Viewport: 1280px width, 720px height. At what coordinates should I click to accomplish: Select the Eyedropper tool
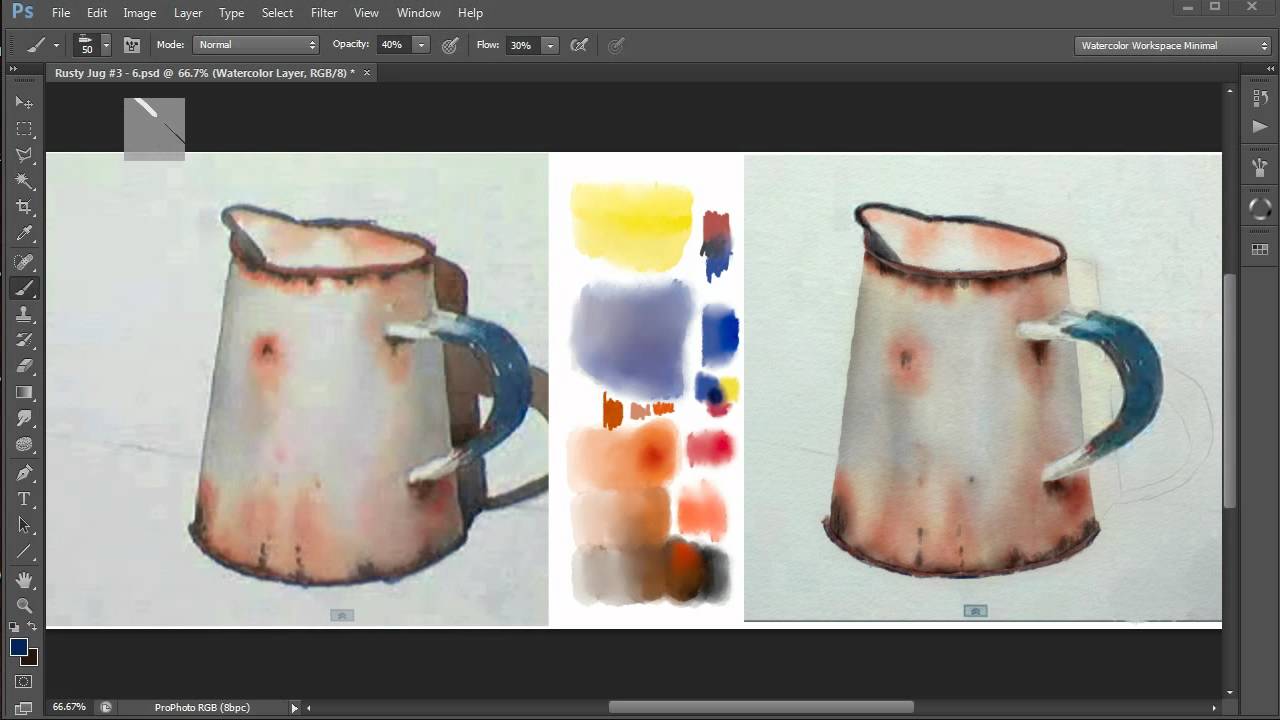click(x=24, y=234)
